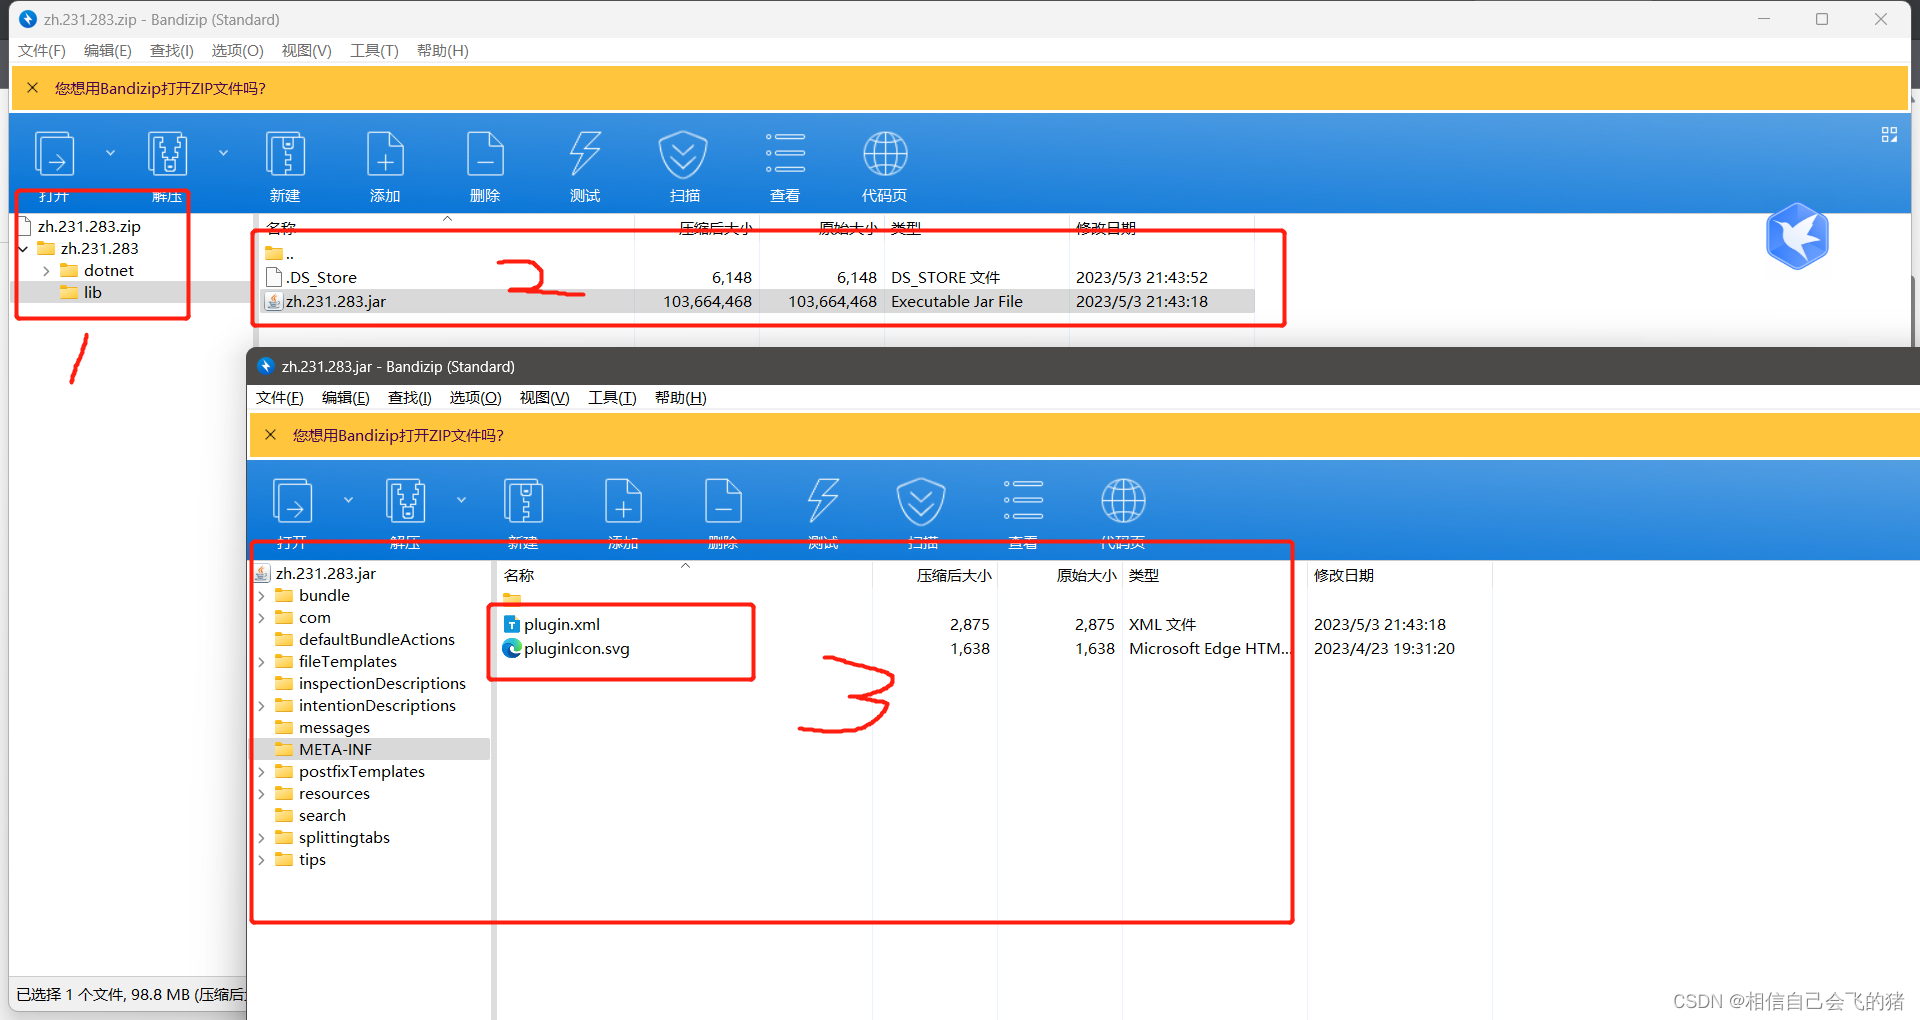This screenshot has height=1020, width=1920.
Task: Click Test lightning icon in zip window
Action: [585, 155]
